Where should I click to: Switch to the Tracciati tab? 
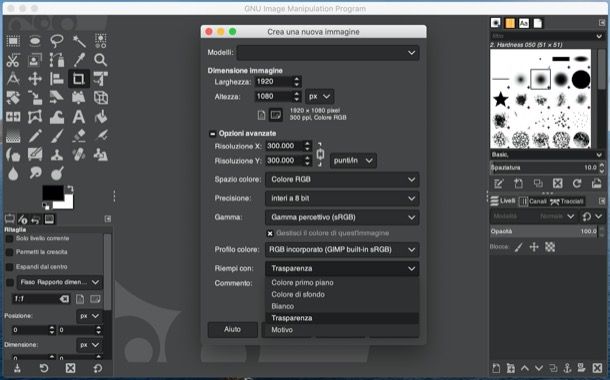click(x=567, y=201)
